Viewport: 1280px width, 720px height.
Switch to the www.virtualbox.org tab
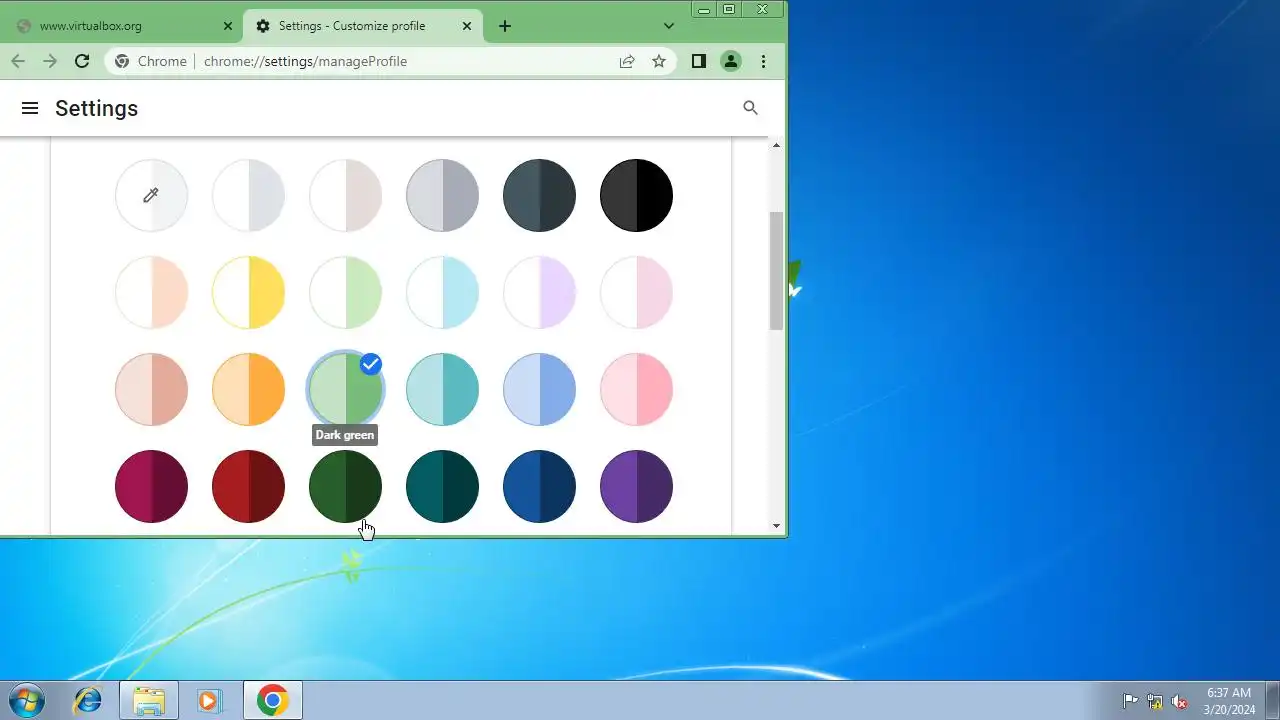(123, 26)
